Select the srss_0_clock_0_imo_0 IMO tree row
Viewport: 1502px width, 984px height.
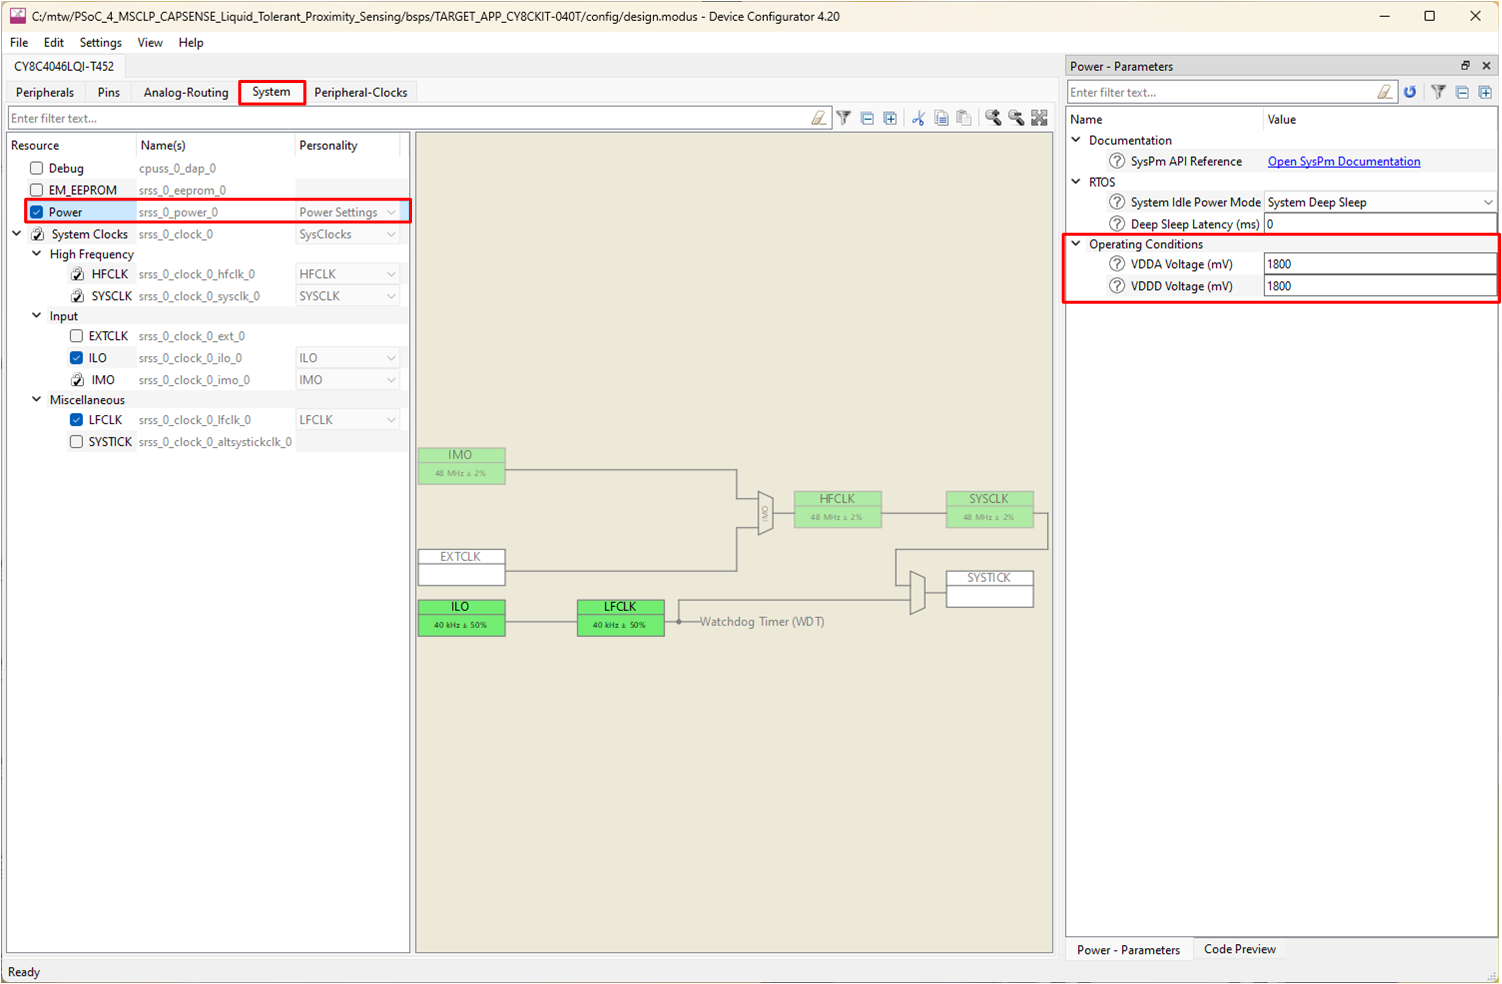click(x=204, y=380)
